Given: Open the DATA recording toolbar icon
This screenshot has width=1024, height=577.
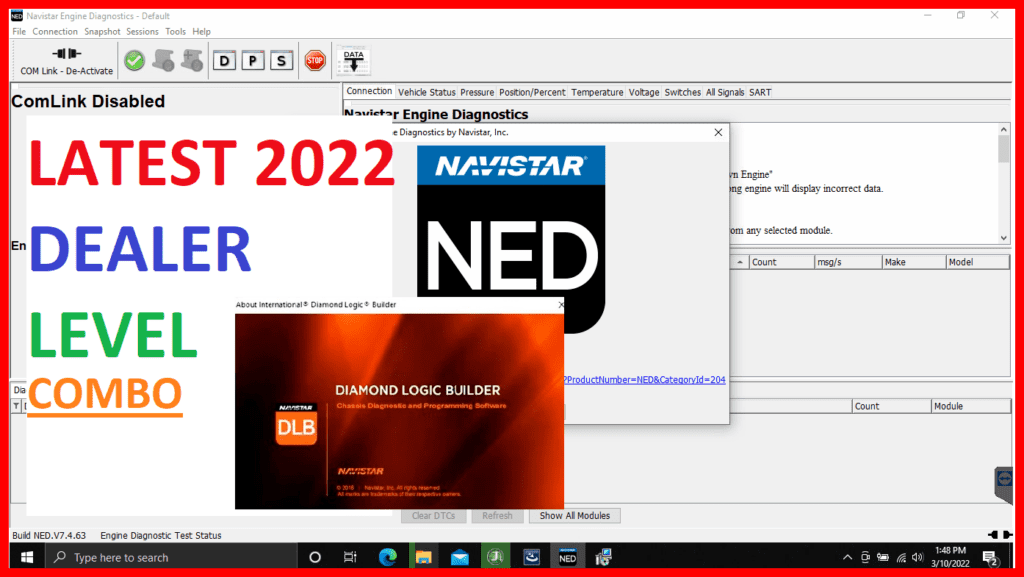Looking at the screenshot, I should tap(353, 60).
